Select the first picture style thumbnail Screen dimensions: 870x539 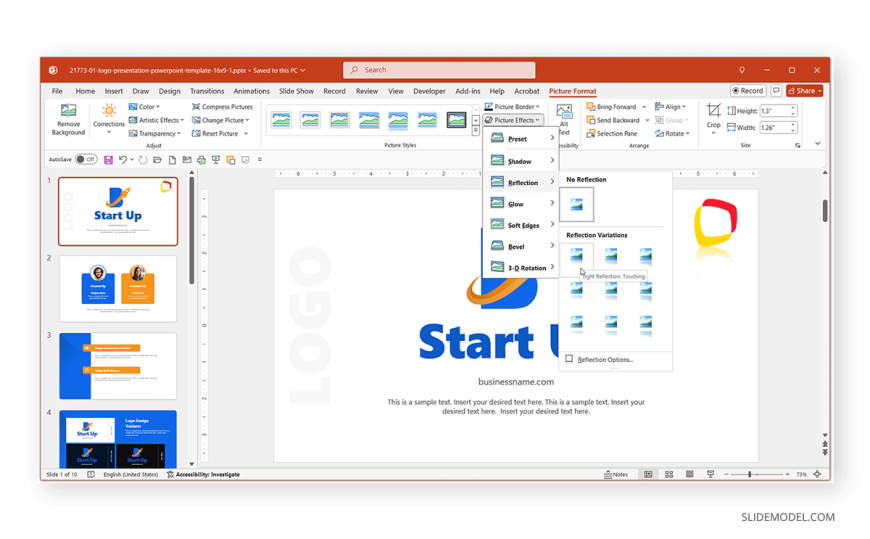click(x=281, y=119)
